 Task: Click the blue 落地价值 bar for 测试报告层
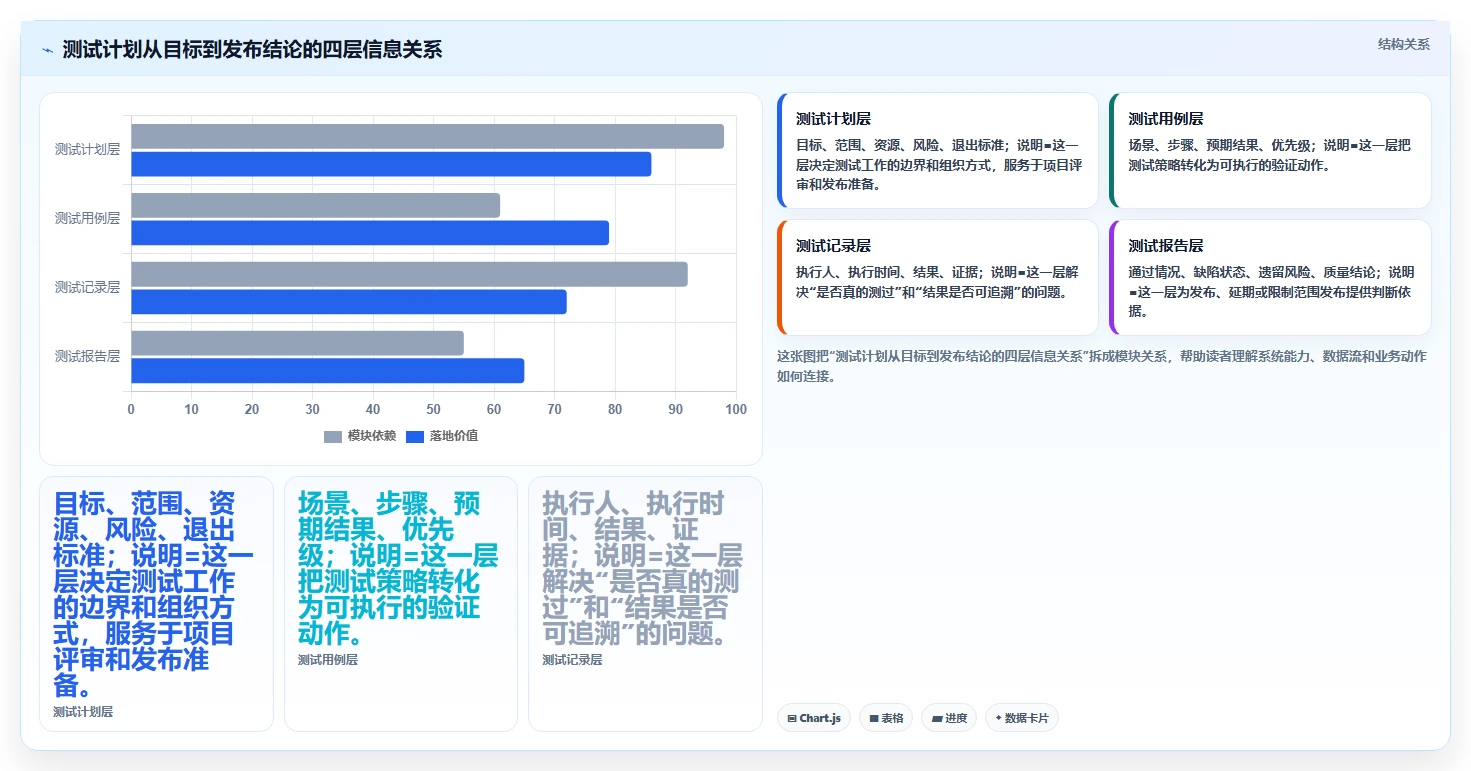(327, 371)
